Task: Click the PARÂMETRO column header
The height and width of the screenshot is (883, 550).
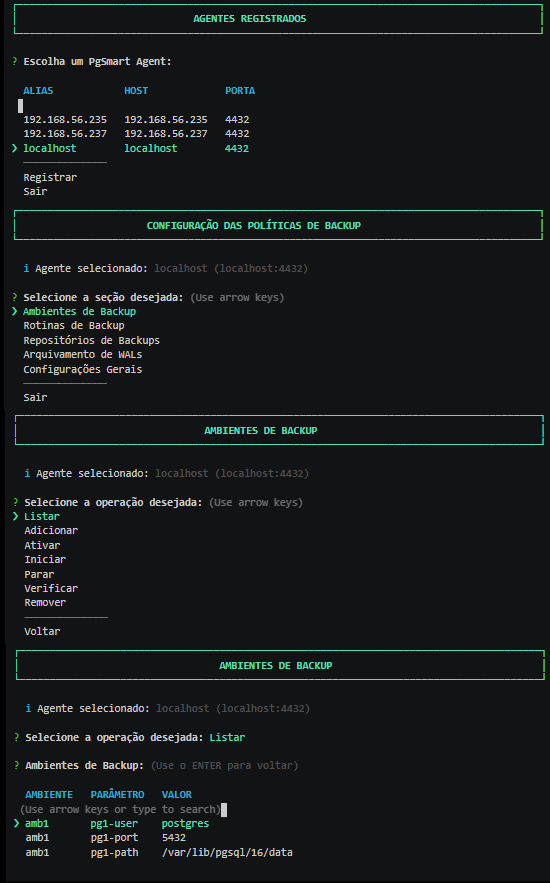Action: coord(117,795)
